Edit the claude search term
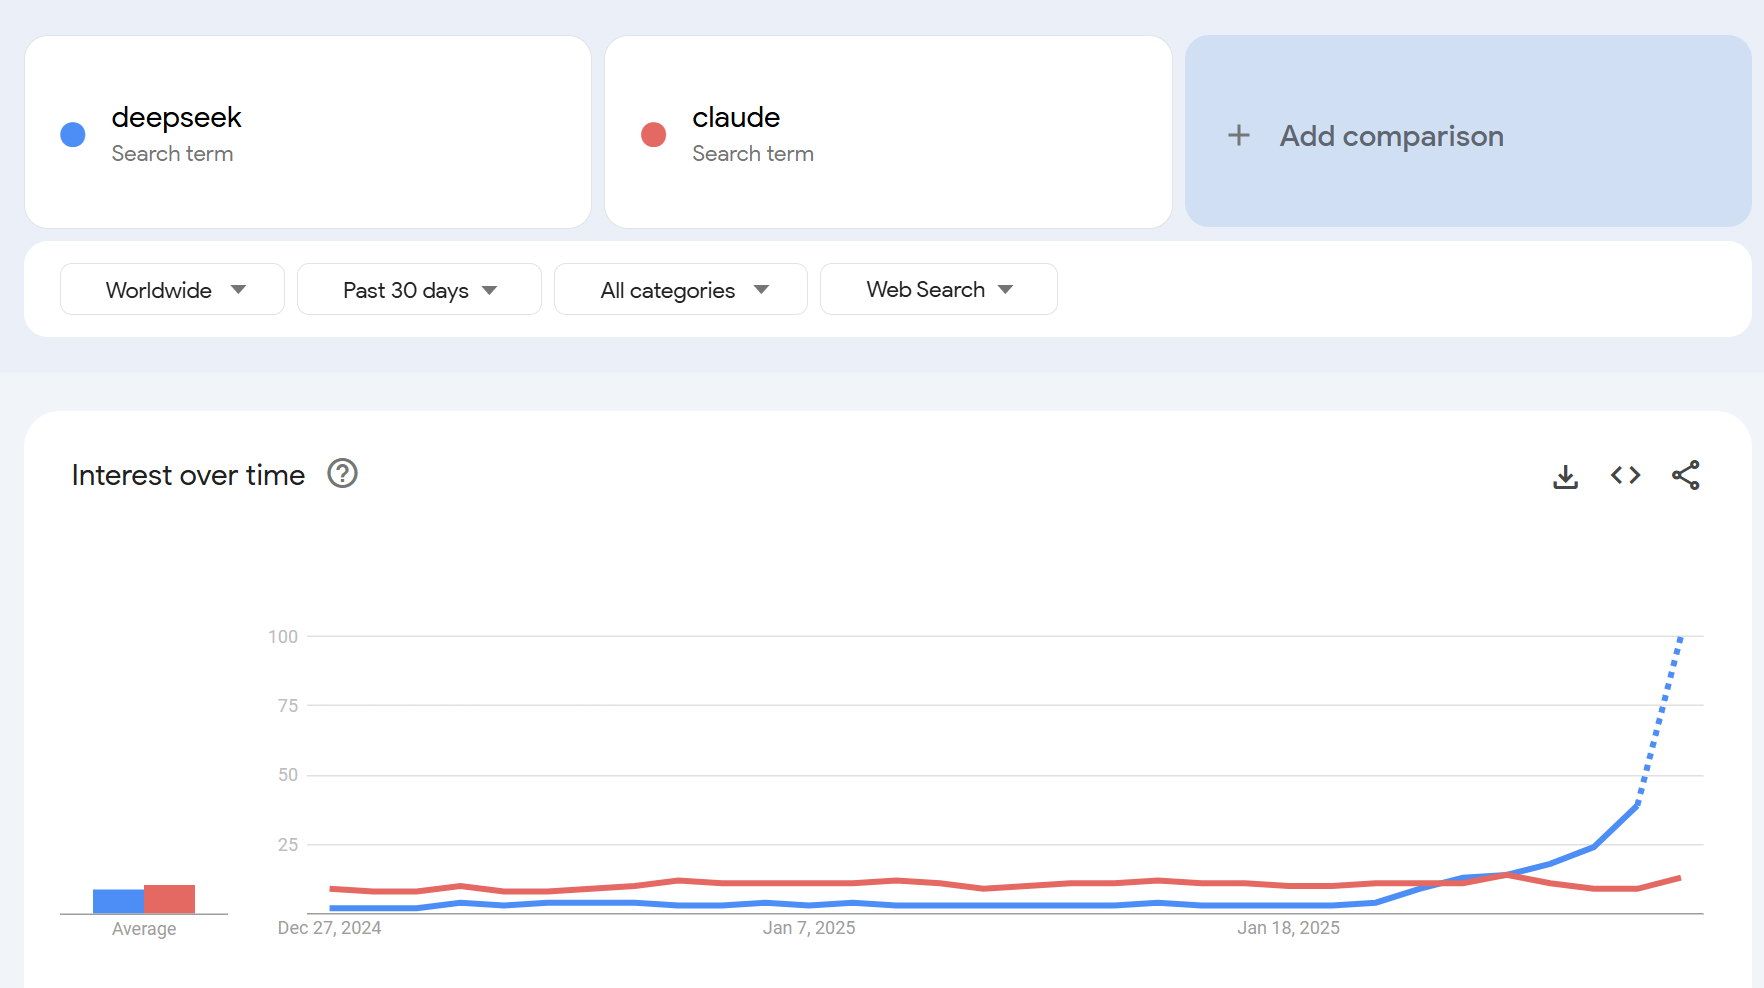1764x988 pixels. tap(889, 132)
